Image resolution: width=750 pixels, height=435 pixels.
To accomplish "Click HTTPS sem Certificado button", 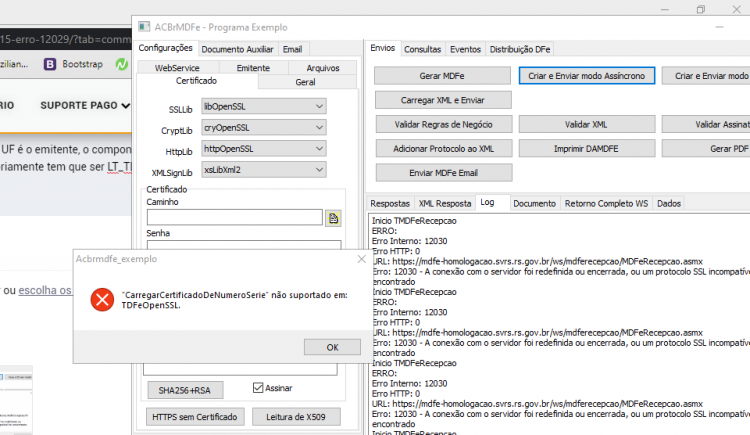I will tap(195, 417).
